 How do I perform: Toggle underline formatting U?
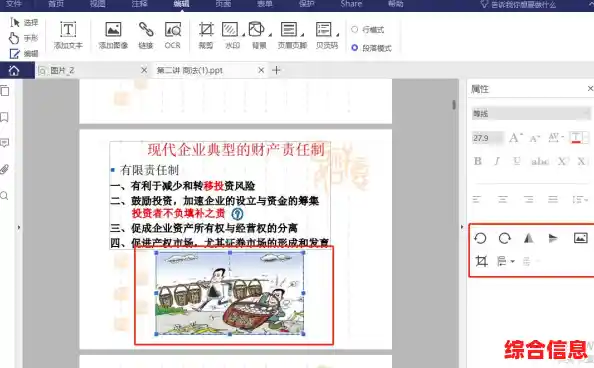[x=517, y=161]
